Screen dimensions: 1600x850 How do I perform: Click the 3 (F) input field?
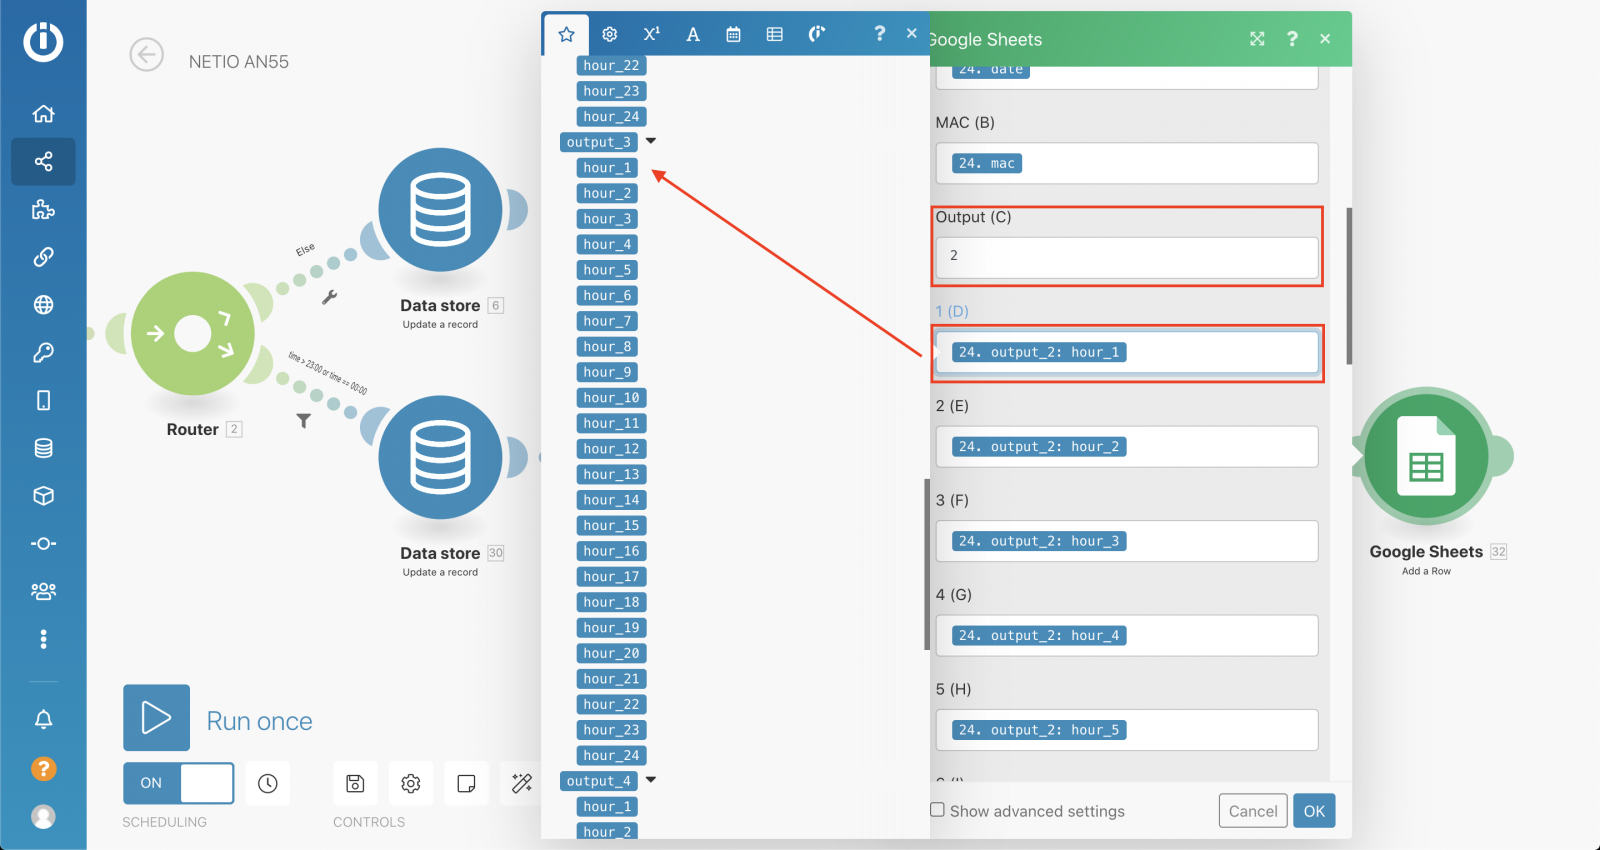(1127, 541)
